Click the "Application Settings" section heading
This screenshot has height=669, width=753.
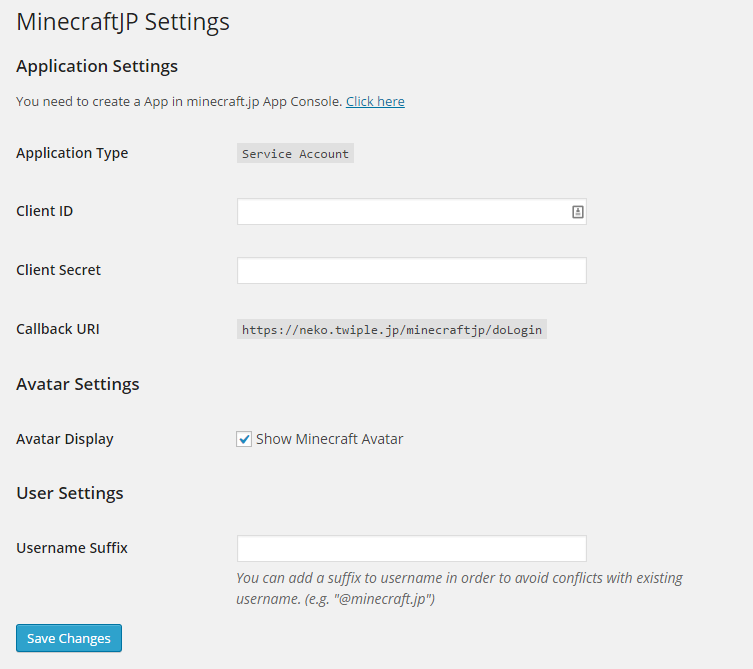(97, 66)
